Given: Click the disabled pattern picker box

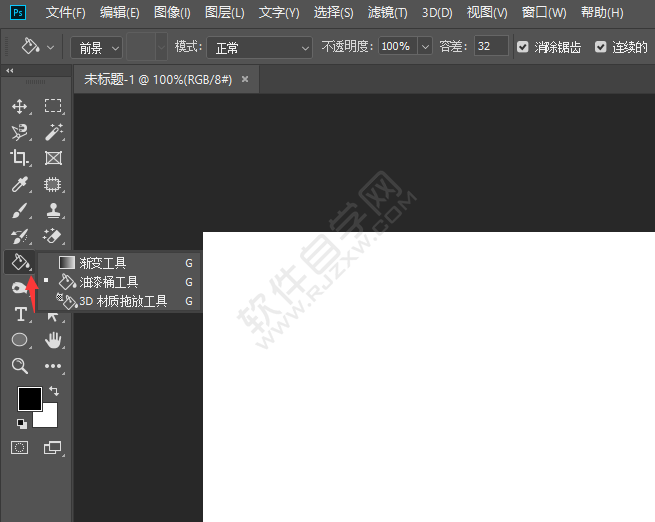Looking at the screenshot, I should pos(147,47).
